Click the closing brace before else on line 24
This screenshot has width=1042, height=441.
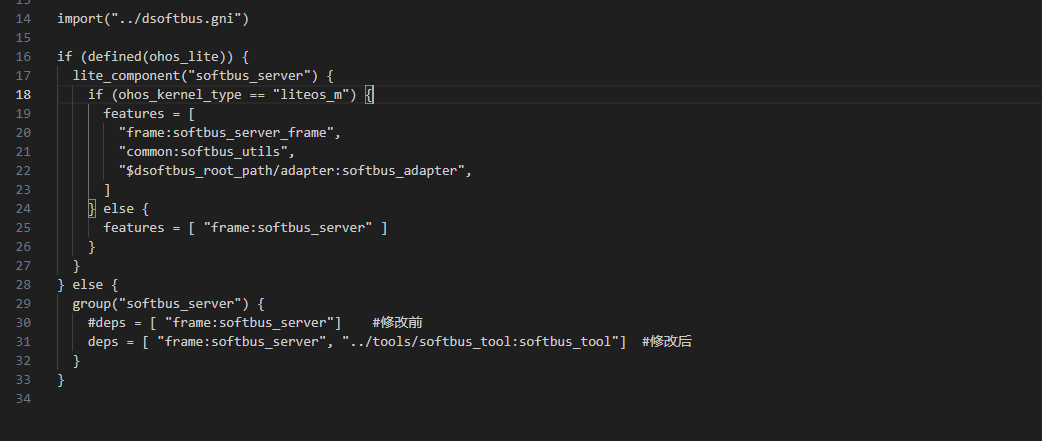click(92, 209)
